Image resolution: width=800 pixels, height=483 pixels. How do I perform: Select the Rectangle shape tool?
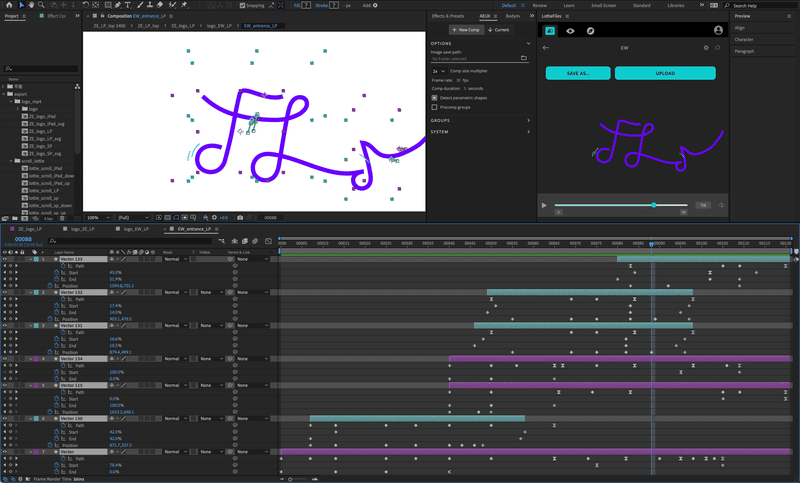[x=108, y=5]
